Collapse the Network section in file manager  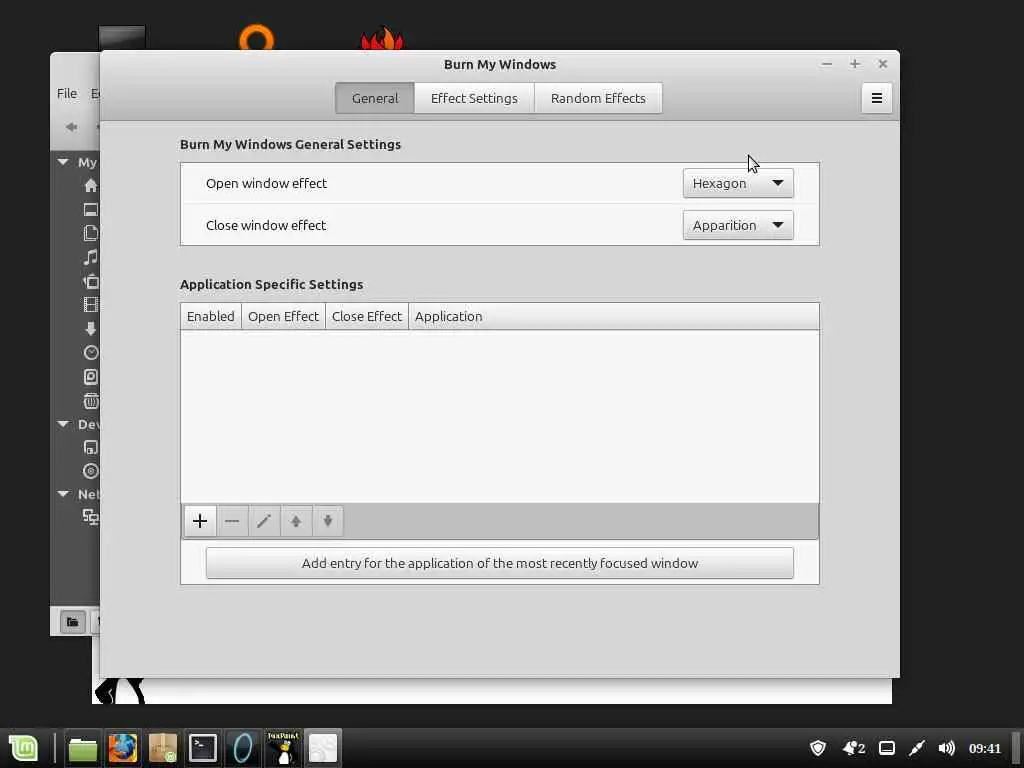63,494
